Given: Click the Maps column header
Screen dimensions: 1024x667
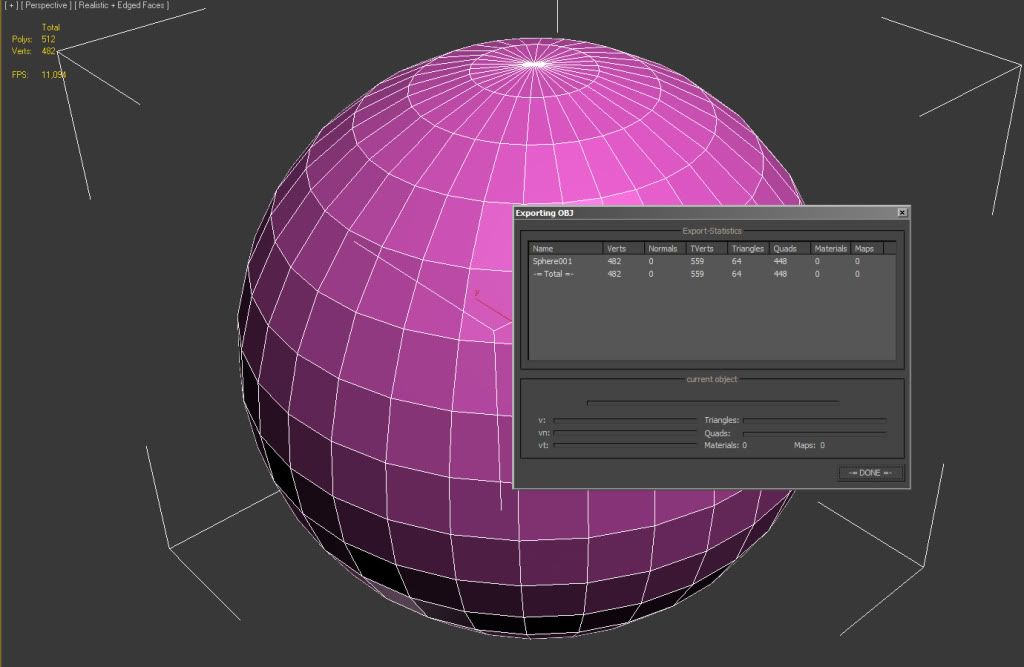Looking at the screenshot, I should 864,248.
